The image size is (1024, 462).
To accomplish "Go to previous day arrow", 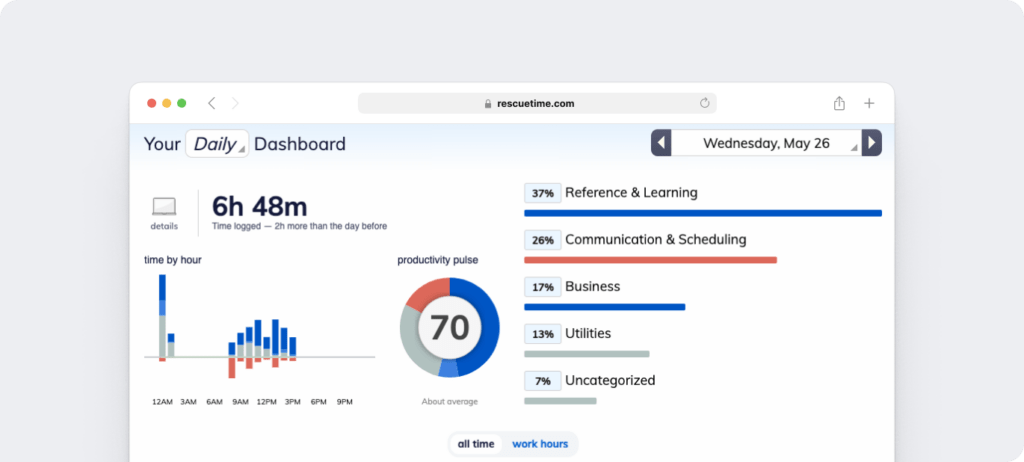I will (x=661, y=143).
